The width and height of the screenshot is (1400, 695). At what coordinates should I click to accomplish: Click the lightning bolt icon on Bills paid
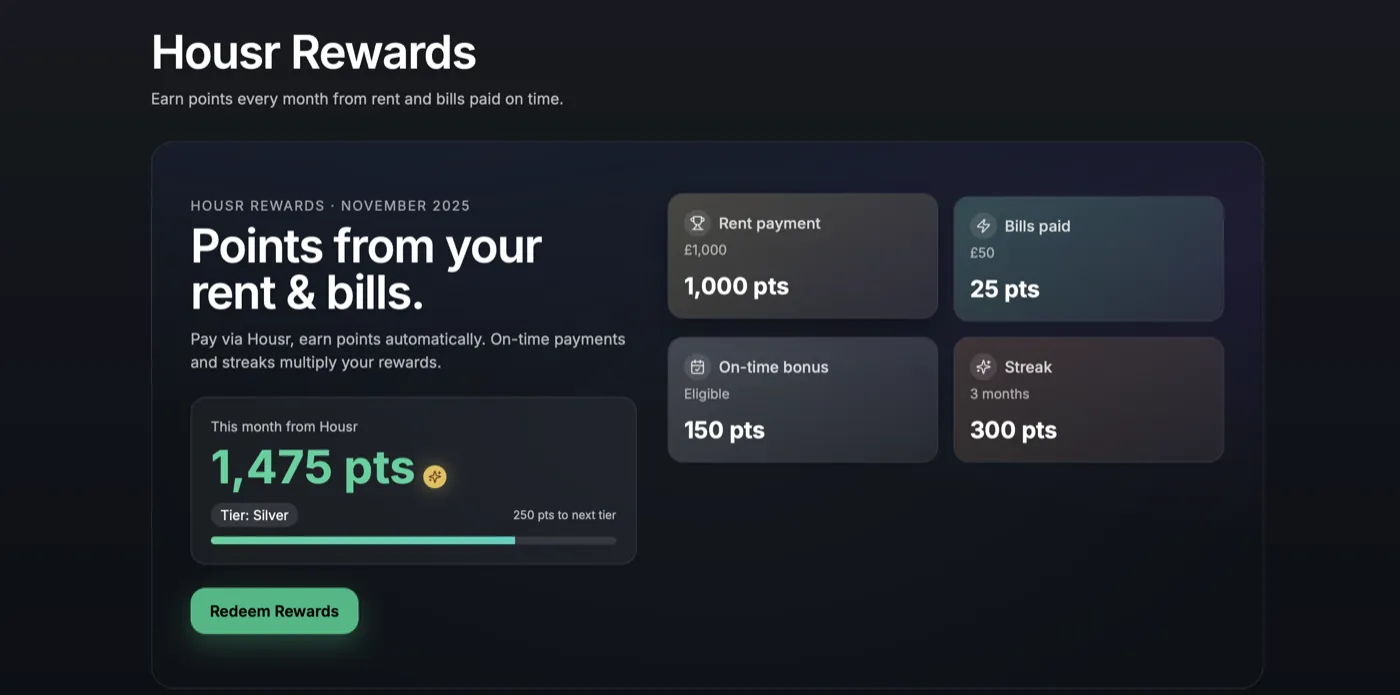(x=983, y=226)
